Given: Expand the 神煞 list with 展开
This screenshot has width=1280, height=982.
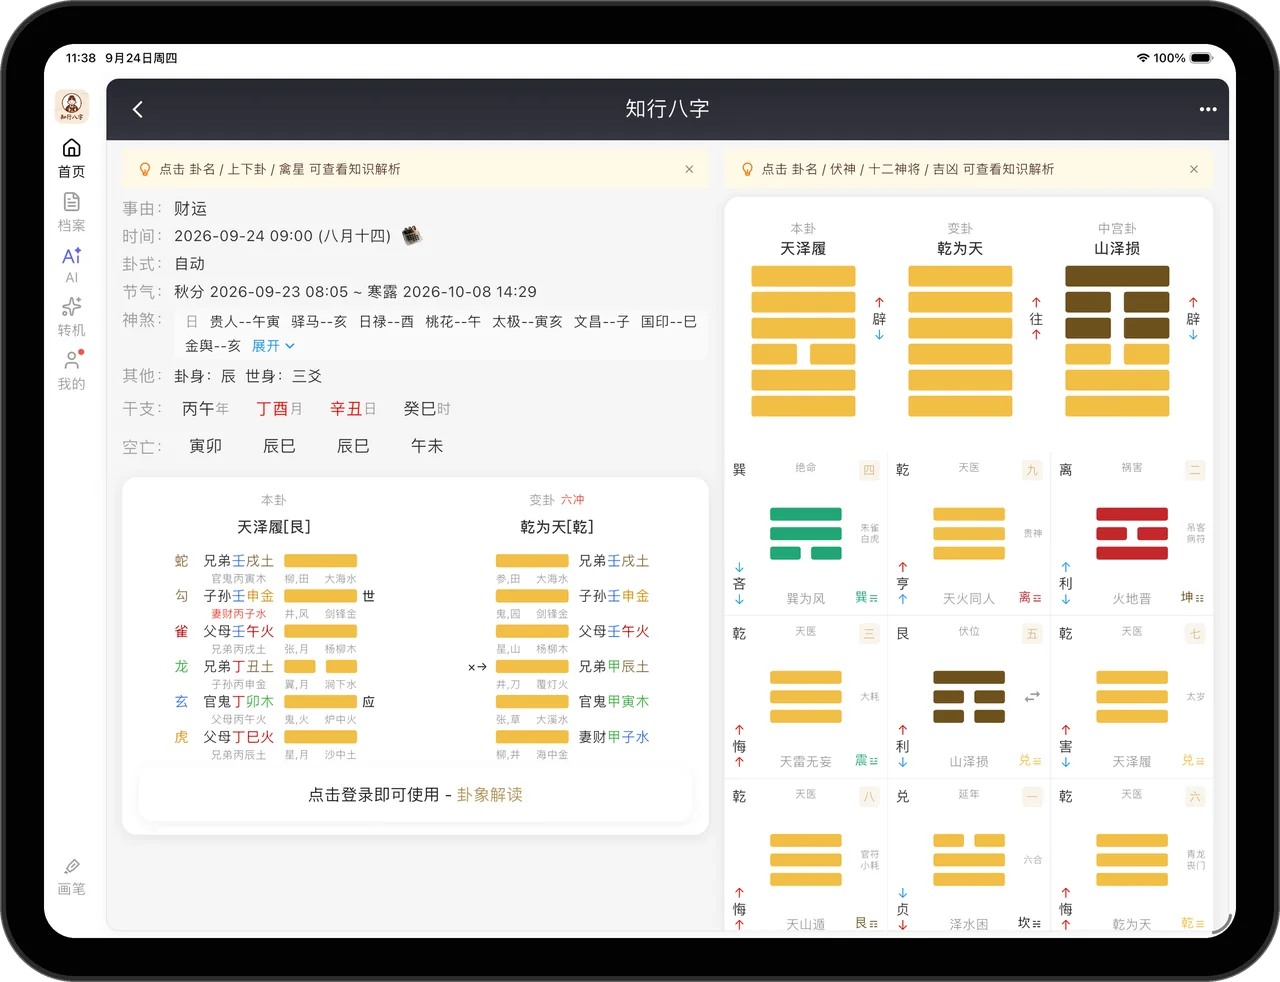Looking at the screenshot, I should (273, 346).
